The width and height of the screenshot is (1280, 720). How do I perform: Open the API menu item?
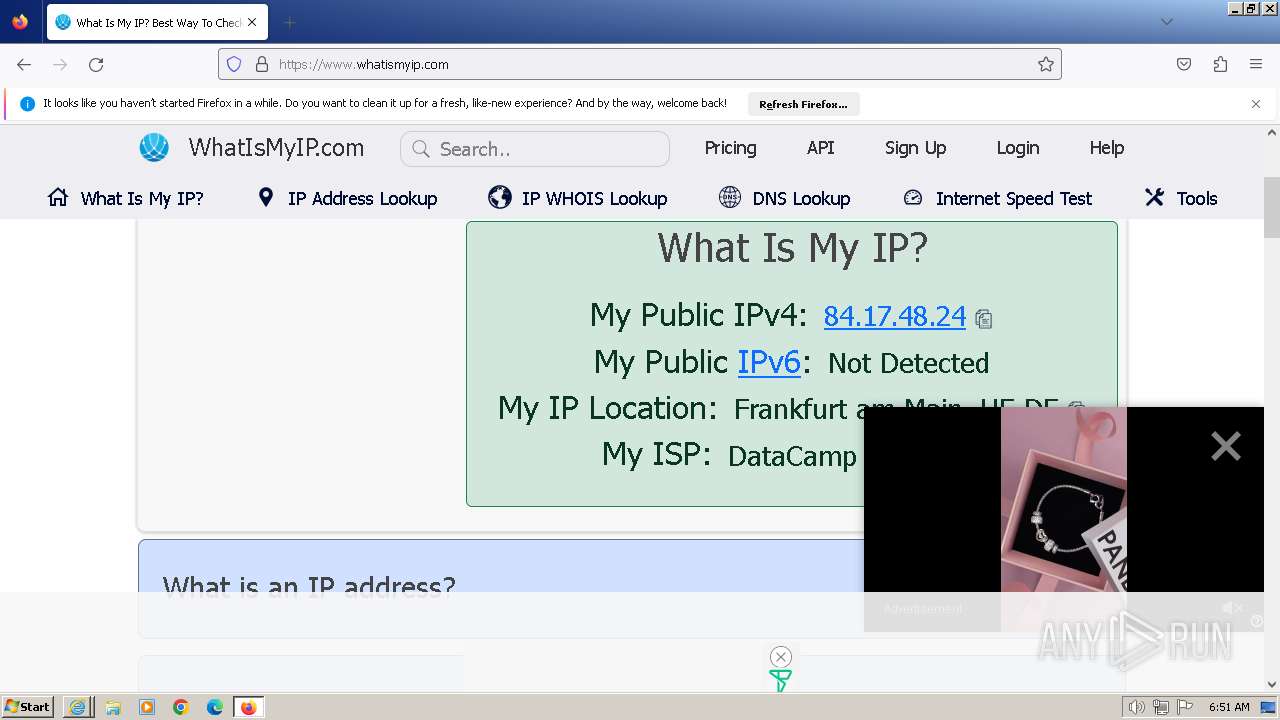pyautogui.click(x=820, y=148)
